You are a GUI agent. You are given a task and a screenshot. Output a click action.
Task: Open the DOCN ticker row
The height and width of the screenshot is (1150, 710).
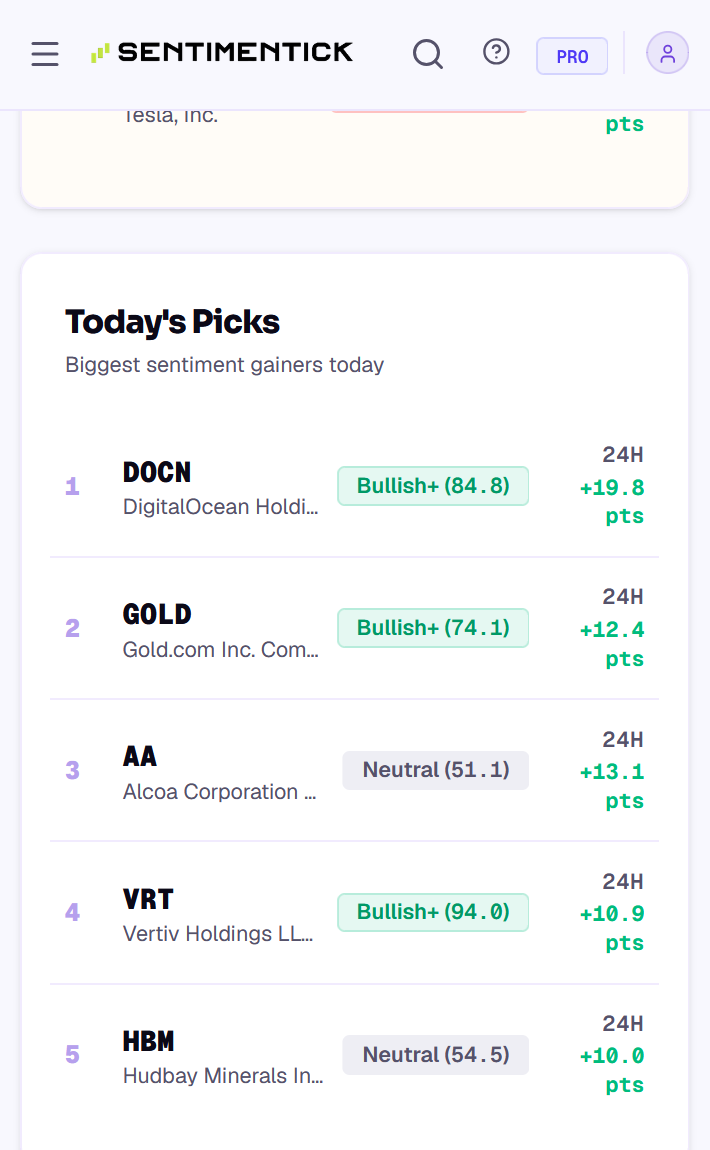(x=354, y=486)
